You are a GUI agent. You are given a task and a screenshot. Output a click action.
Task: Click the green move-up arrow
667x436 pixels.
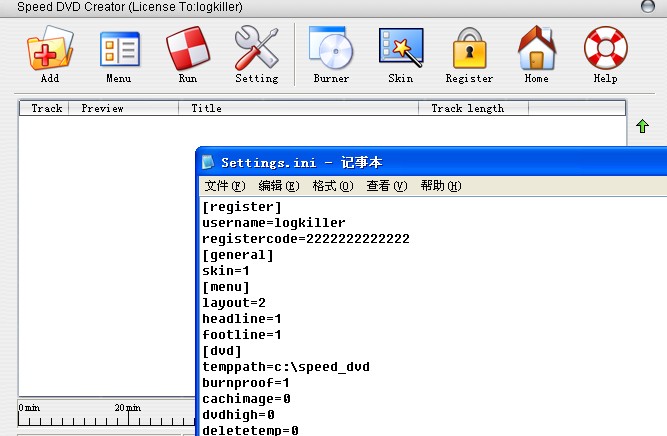(642, 126)
